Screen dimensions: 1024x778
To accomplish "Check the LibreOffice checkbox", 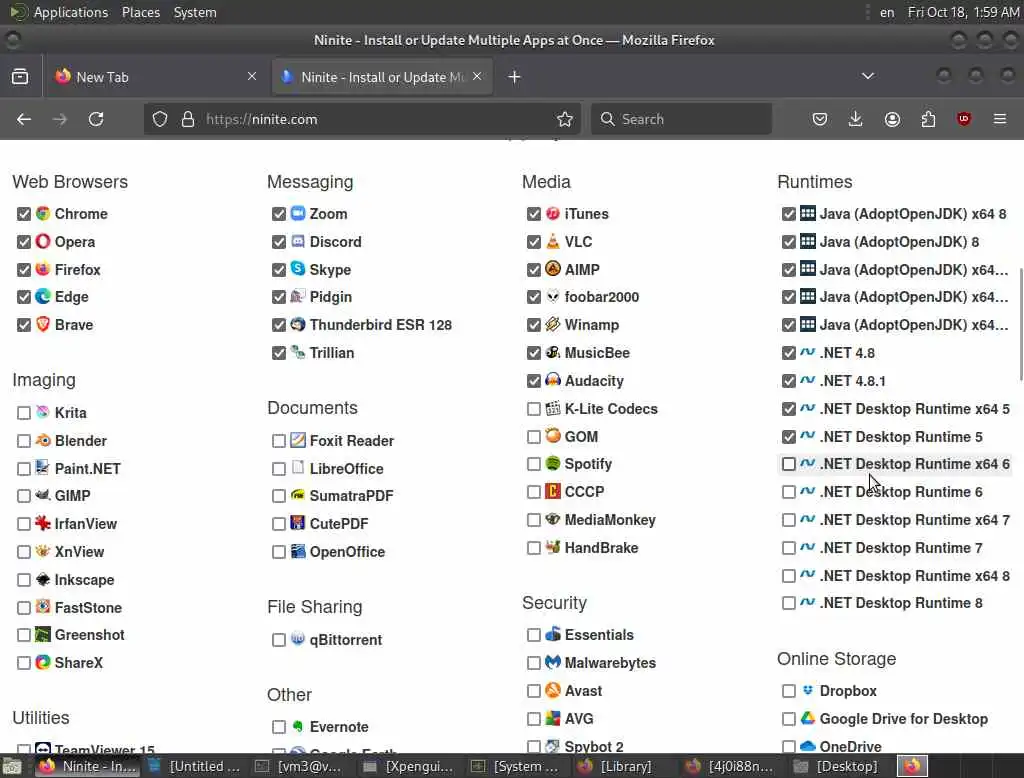I will (279, 469).
